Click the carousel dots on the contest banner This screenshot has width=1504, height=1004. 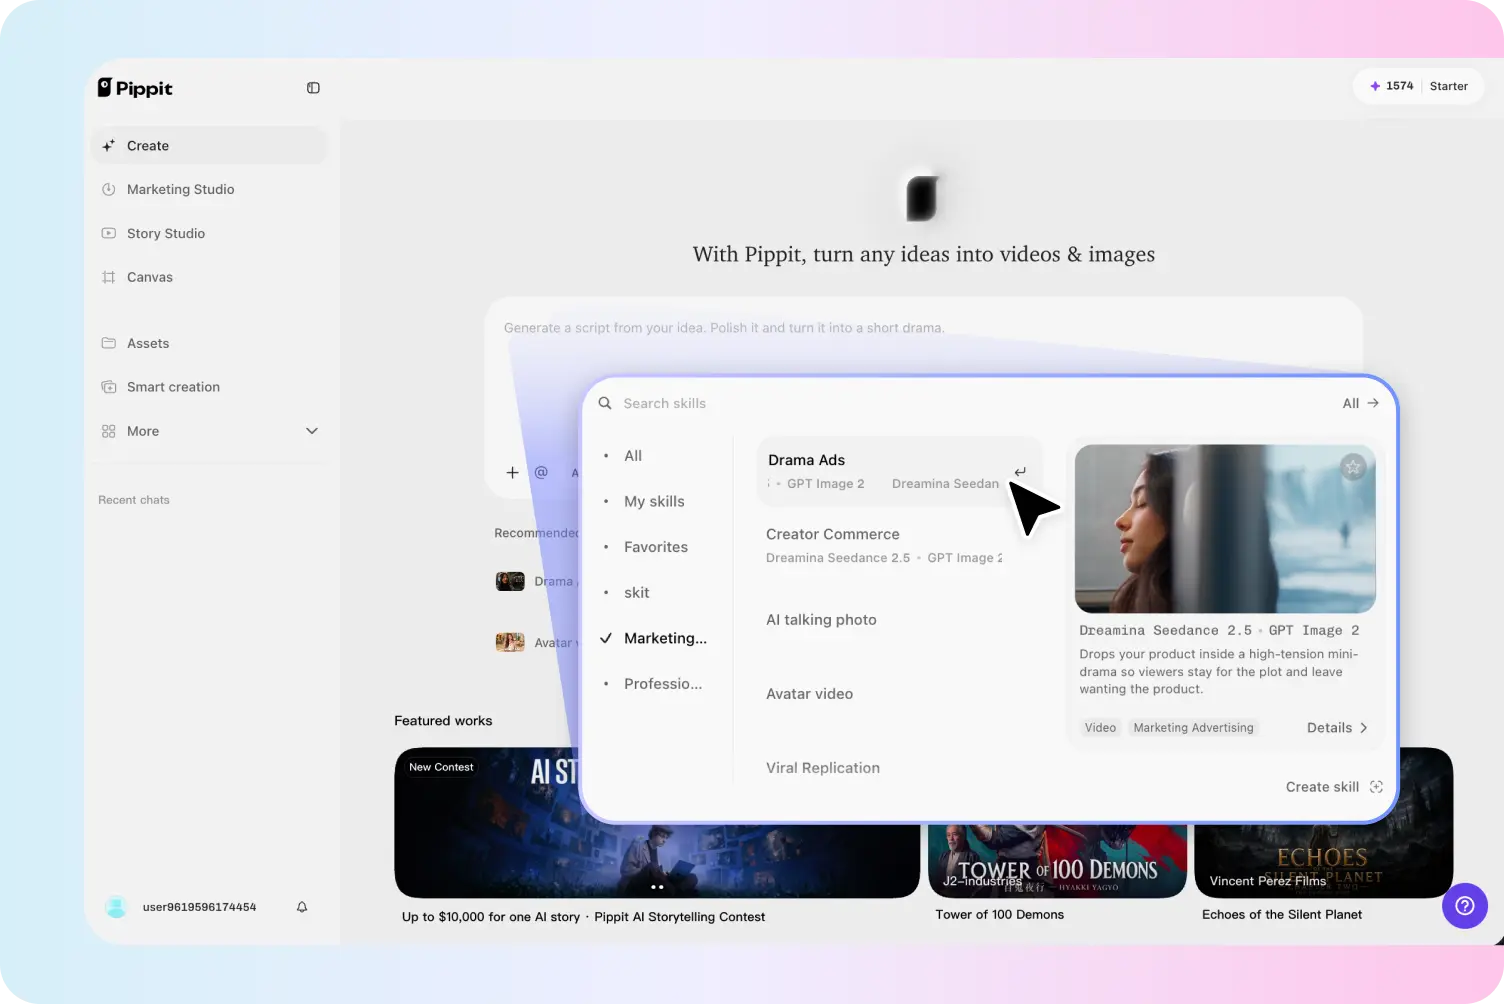pyautogui.click(x=657, y=887)
